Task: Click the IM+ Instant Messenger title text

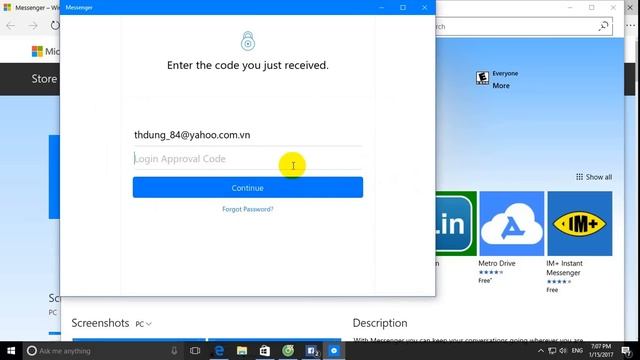Action: pyautogui.click(x=564, y=268)
